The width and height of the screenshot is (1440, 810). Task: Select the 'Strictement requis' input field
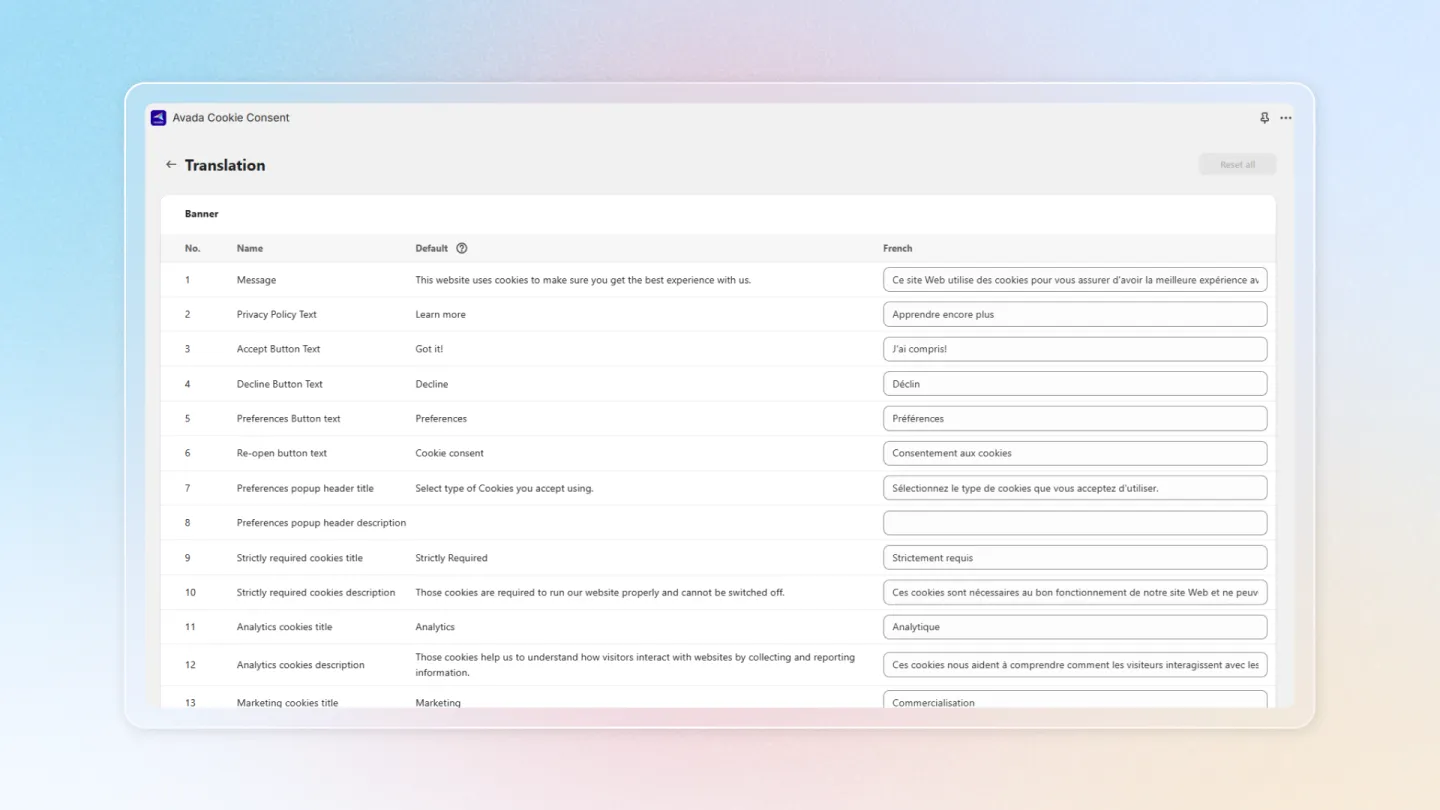click(1075, 558)
